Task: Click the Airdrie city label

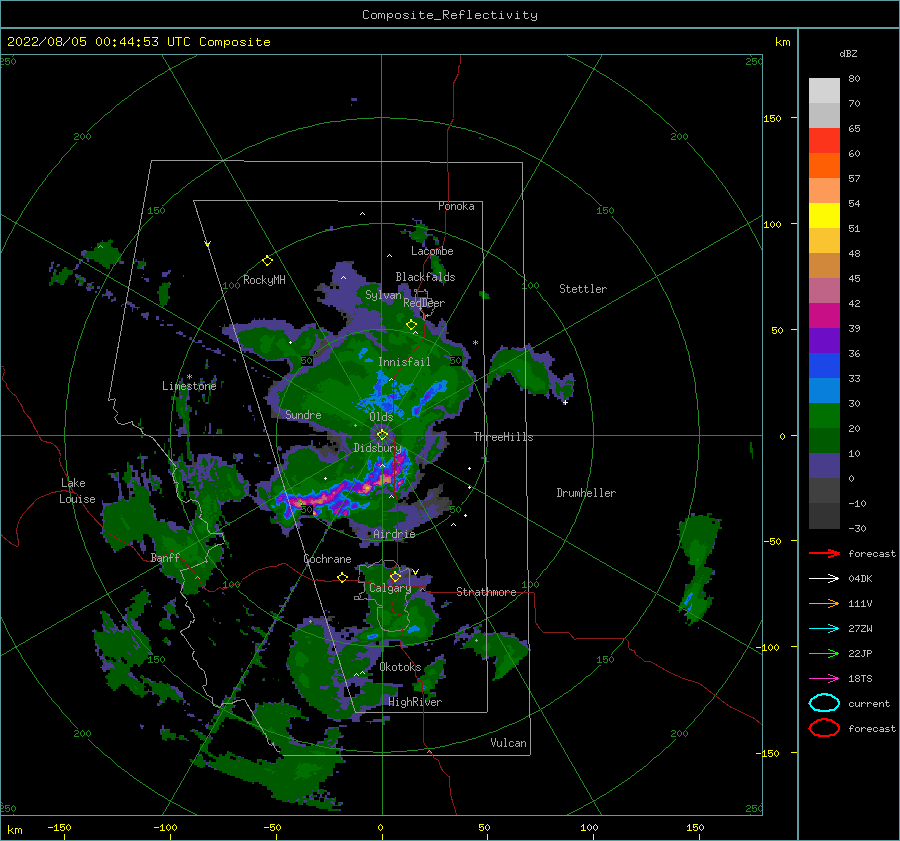Action: [x=394, y=534]
